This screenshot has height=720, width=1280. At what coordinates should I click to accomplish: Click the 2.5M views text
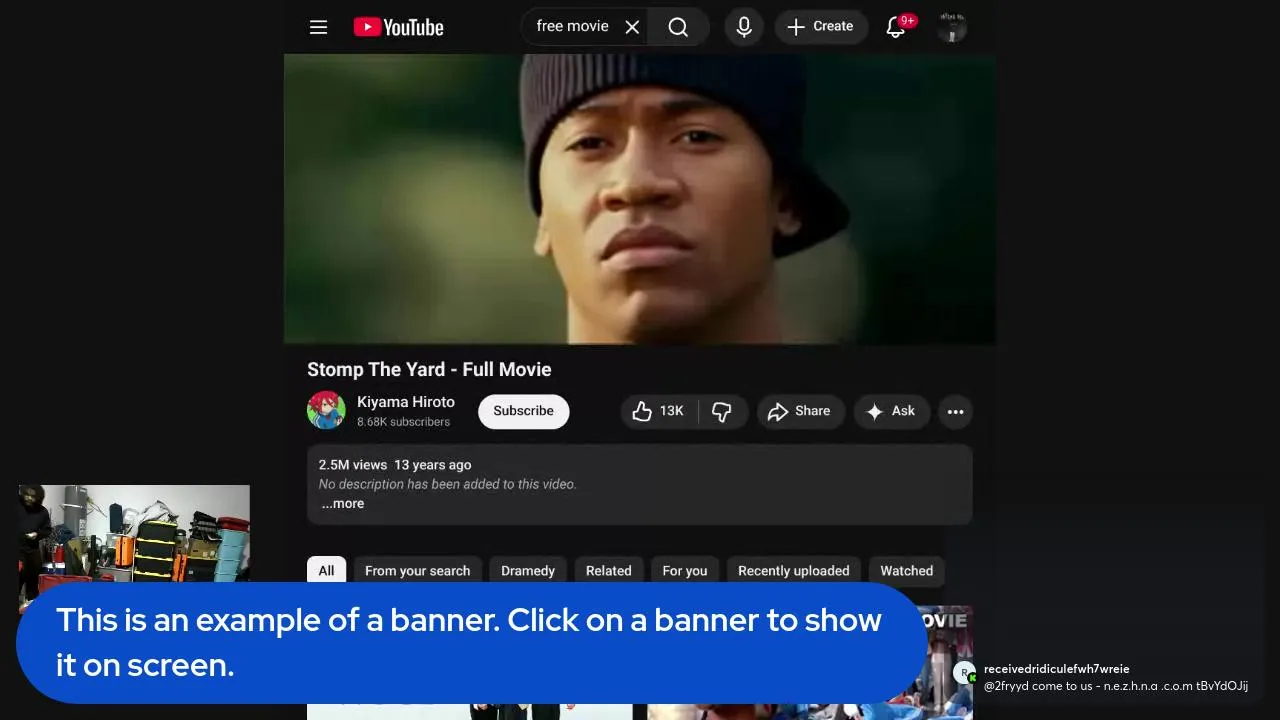click(x=352, y=464)
